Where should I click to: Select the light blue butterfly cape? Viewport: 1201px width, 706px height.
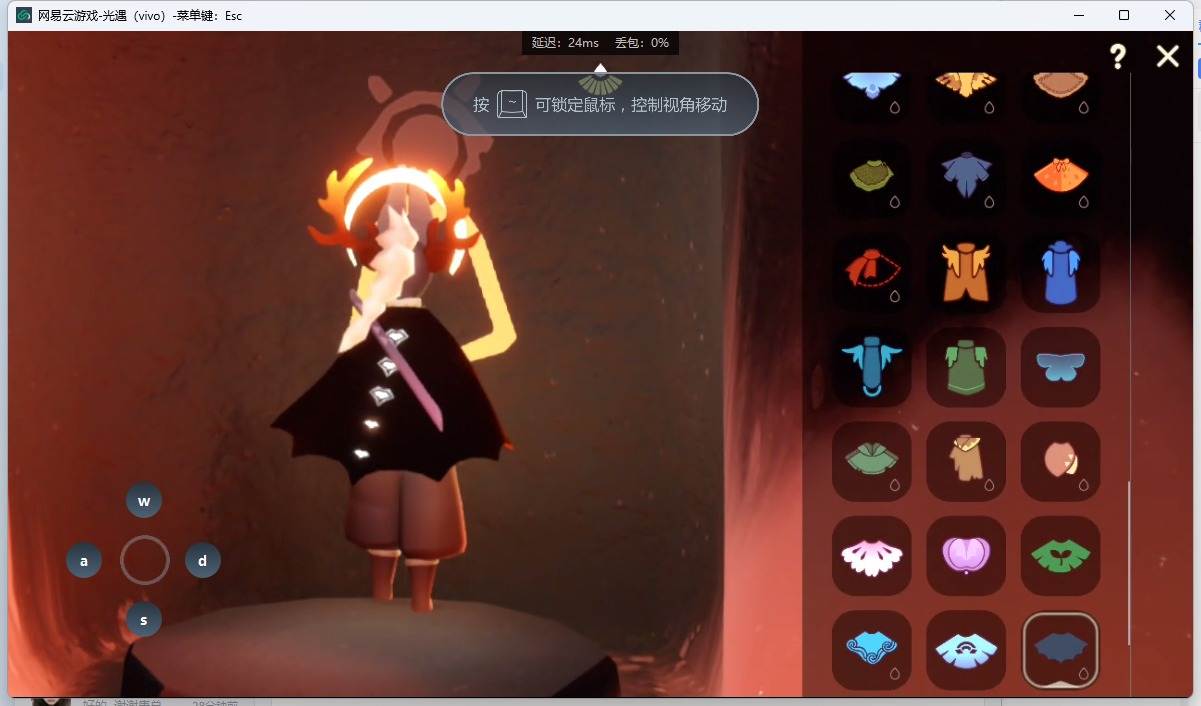click(1060, 367)
